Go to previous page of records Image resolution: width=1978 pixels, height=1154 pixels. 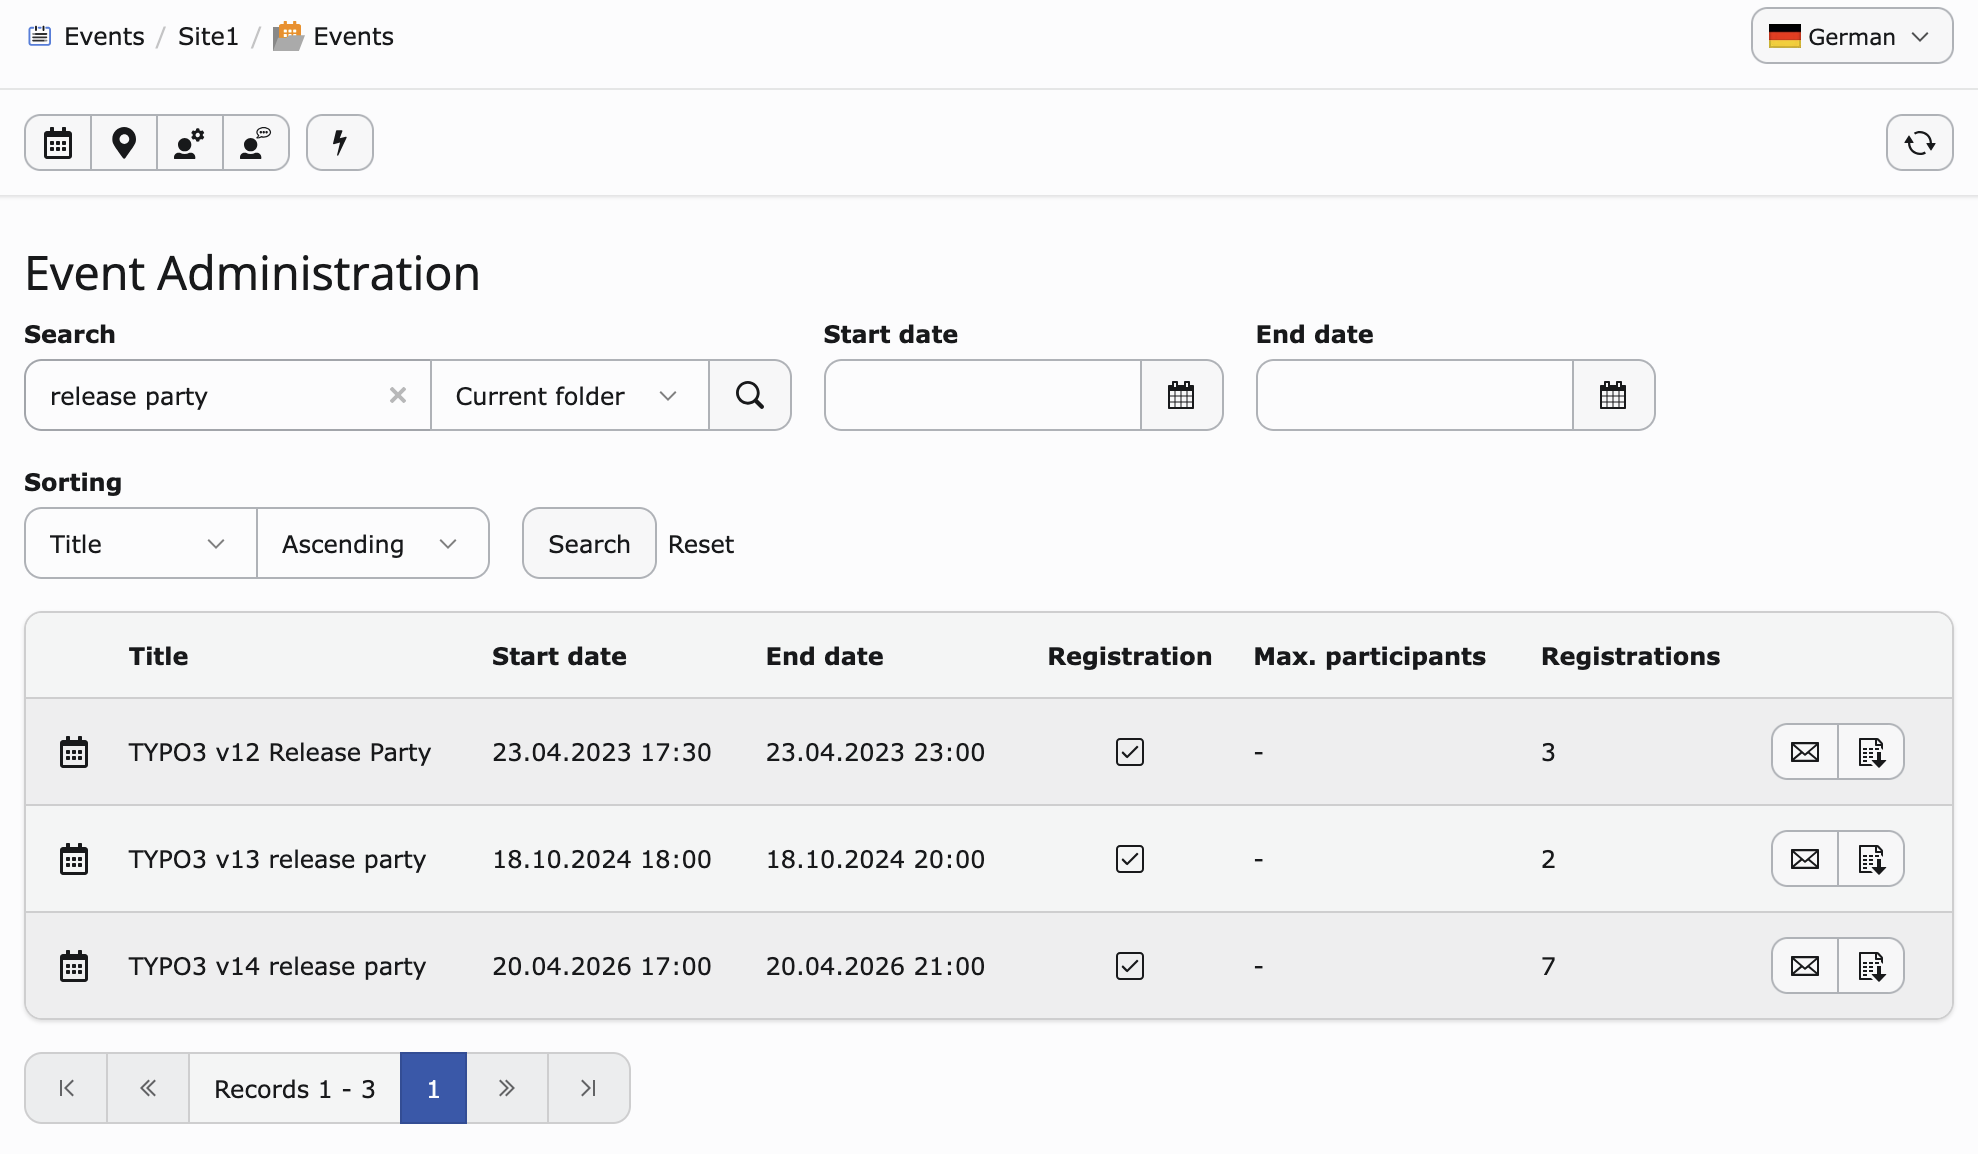(148, 1088)
